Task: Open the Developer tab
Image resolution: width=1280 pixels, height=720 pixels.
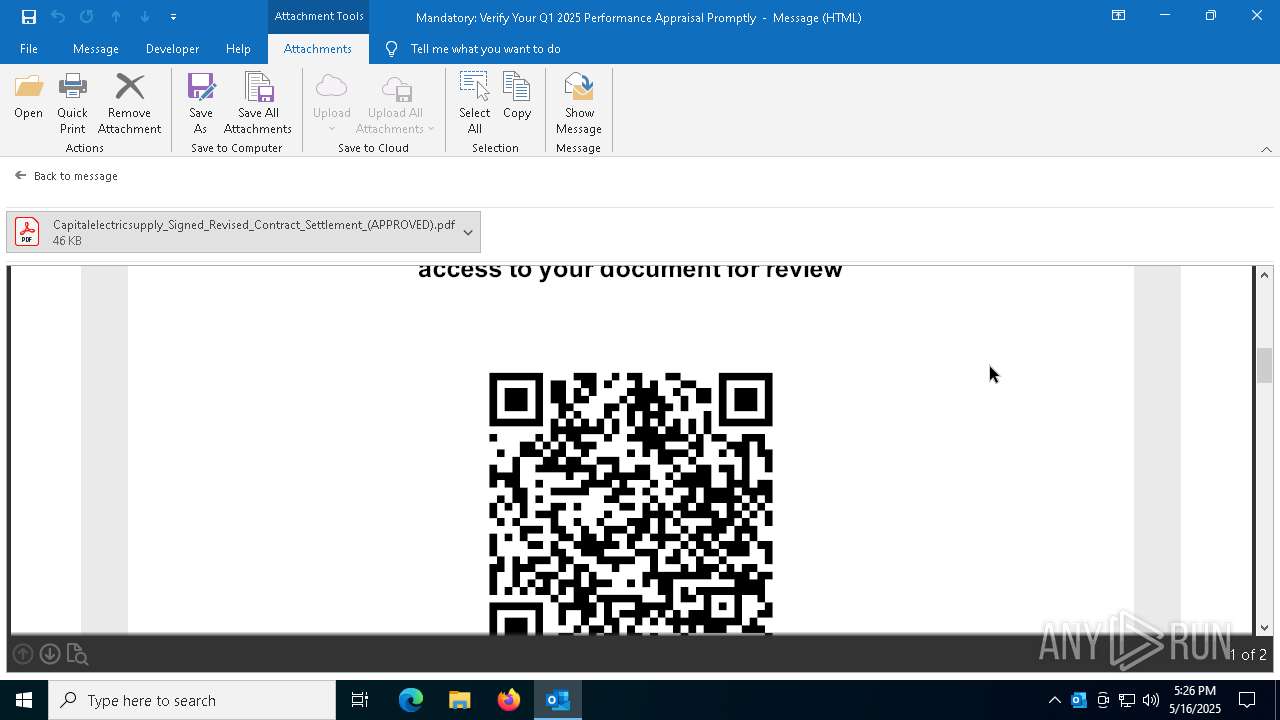Action: (x=172, y=49)
